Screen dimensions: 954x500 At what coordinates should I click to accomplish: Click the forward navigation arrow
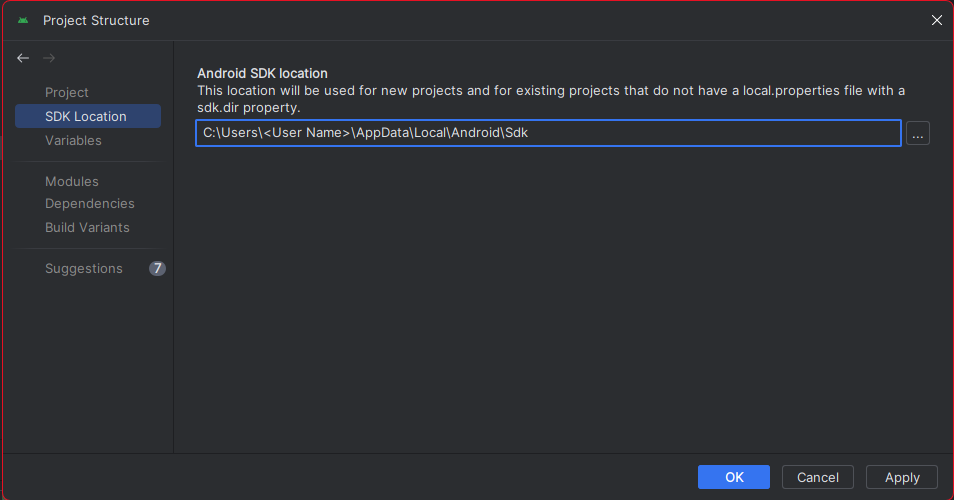point(49,58)
